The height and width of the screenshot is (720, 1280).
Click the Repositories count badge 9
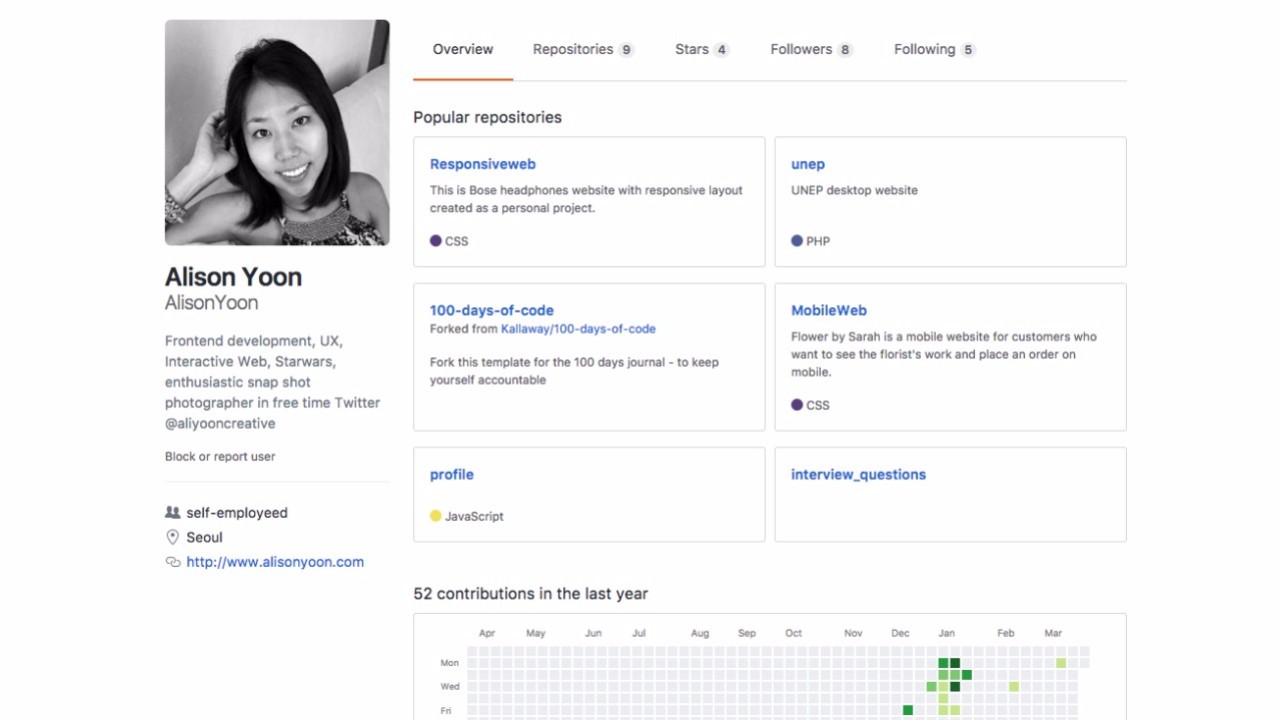pyautogui.click(x=626, y=50)
